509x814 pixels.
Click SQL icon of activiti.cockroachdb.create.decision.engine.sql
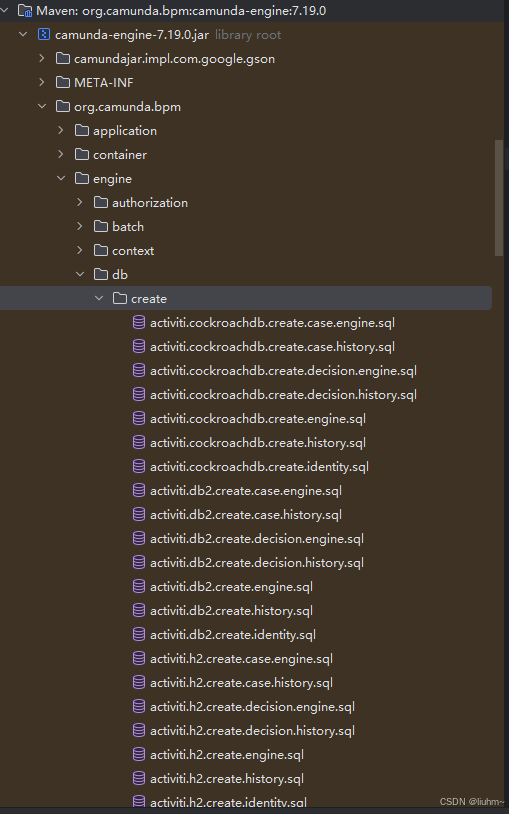[139, 371]
